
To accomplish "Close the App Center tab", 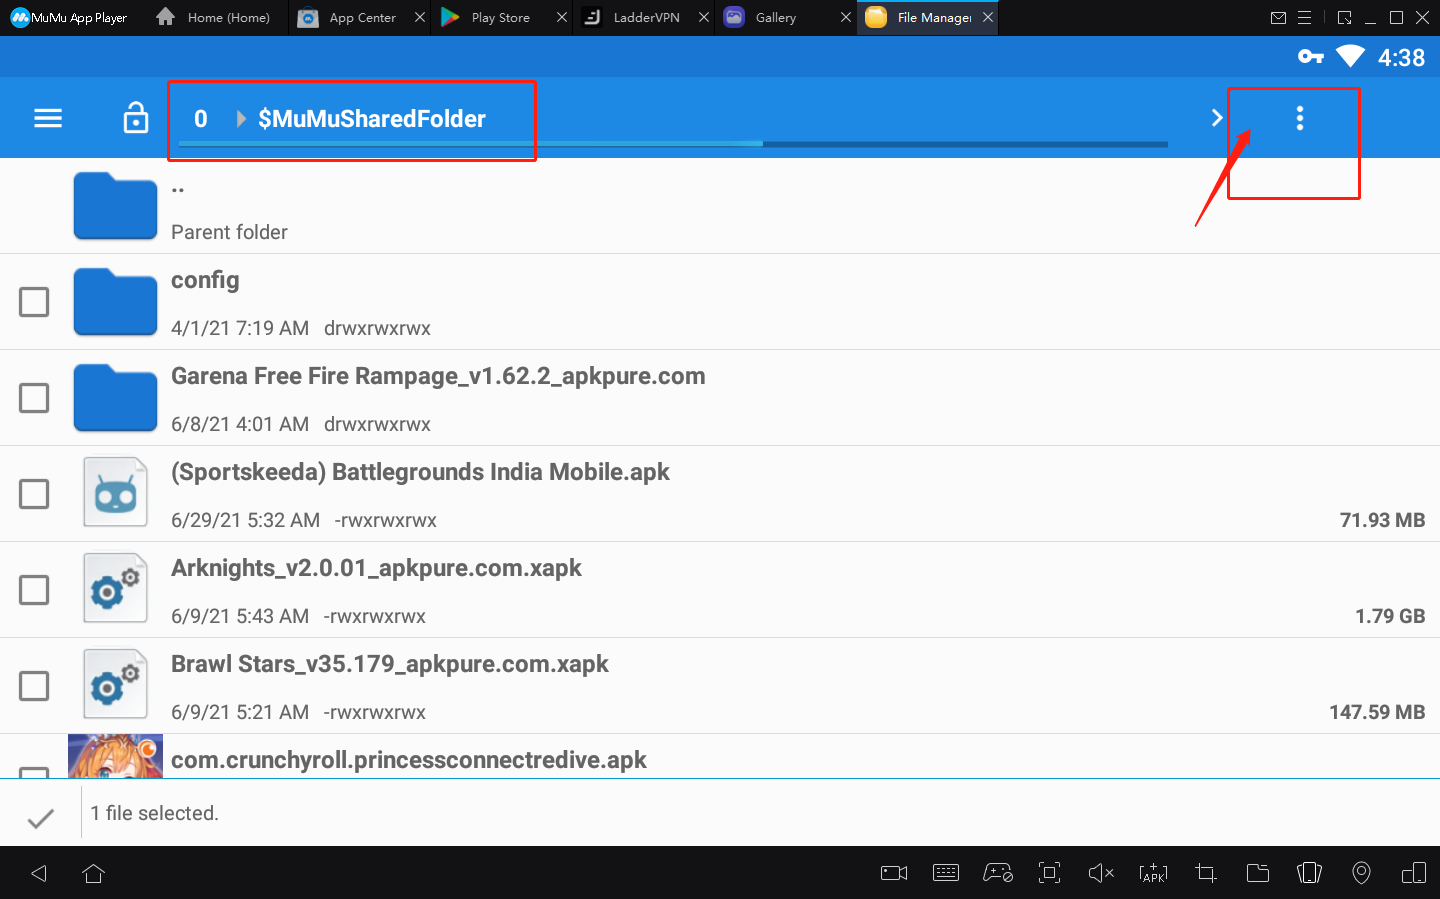I will [x=420, y=18].
